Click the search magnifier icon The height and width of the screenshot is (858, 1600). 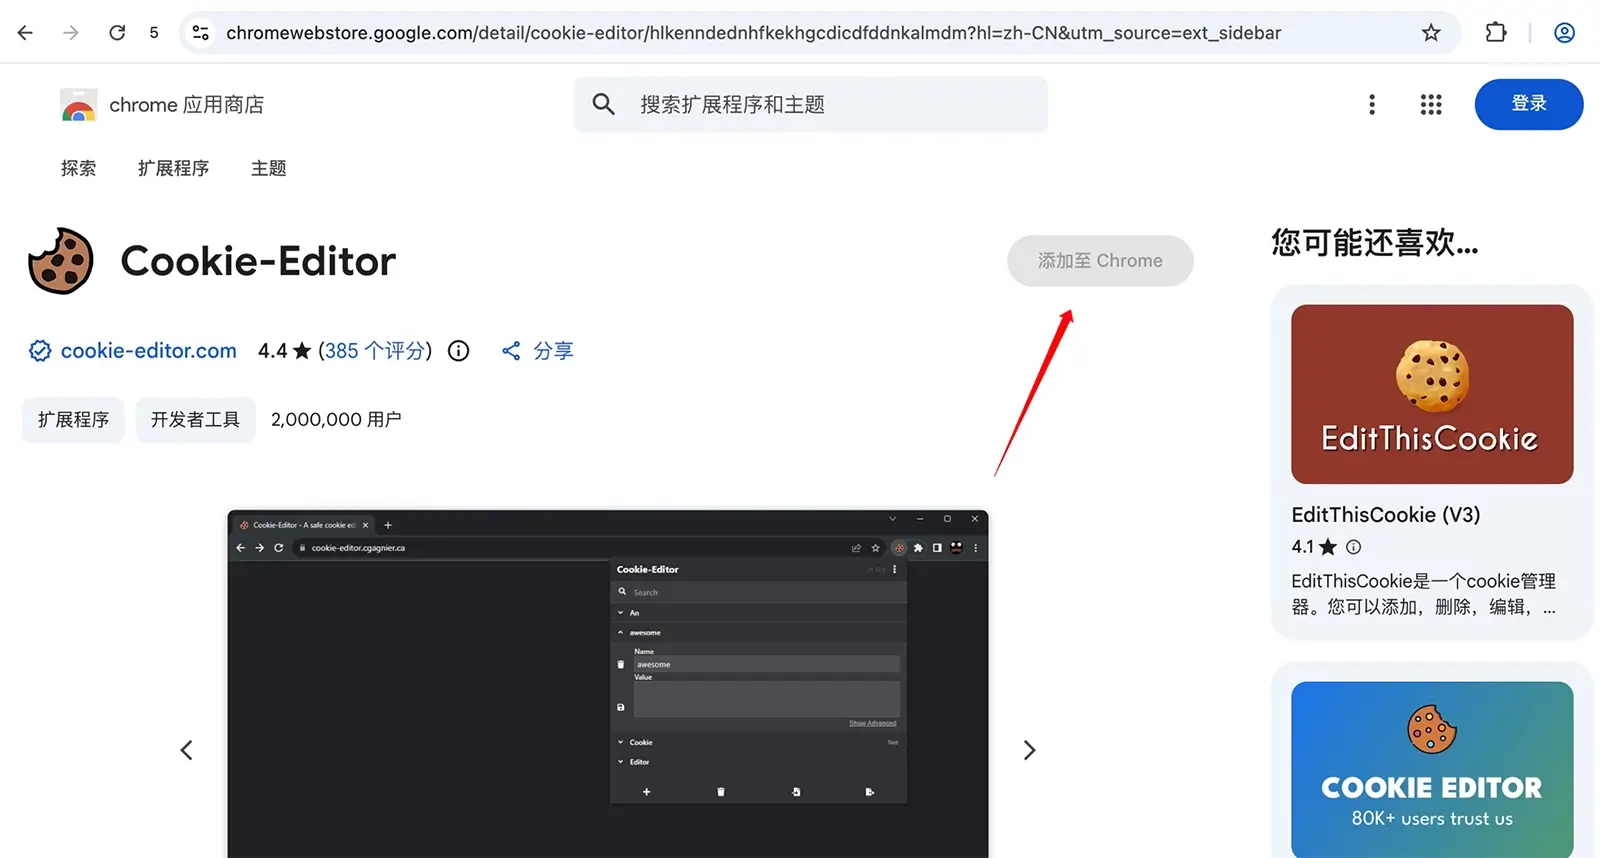pos(603,104)
